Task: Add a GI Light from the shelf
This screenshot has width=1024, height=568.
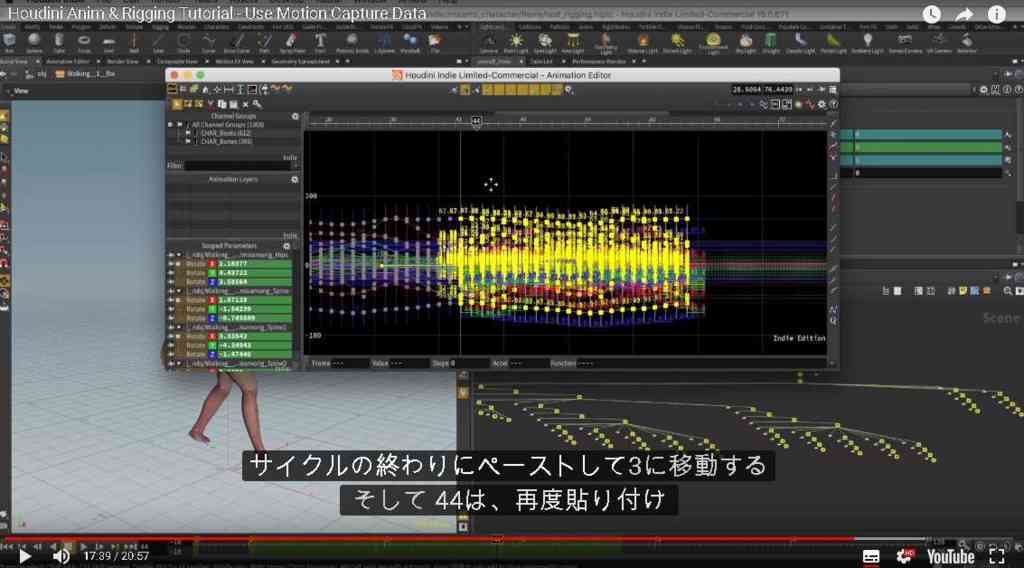Action: click(771, 42)
